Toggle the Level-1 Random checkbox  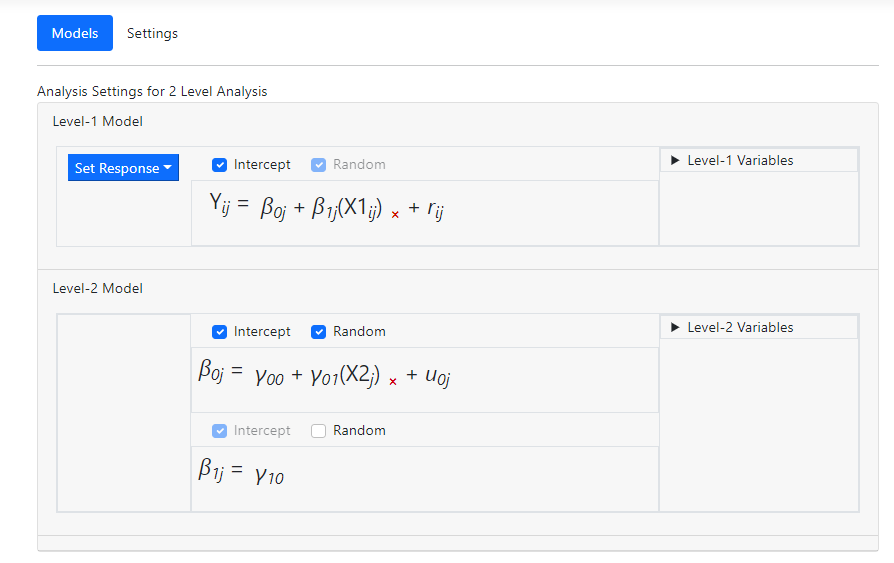pos(319,165)
